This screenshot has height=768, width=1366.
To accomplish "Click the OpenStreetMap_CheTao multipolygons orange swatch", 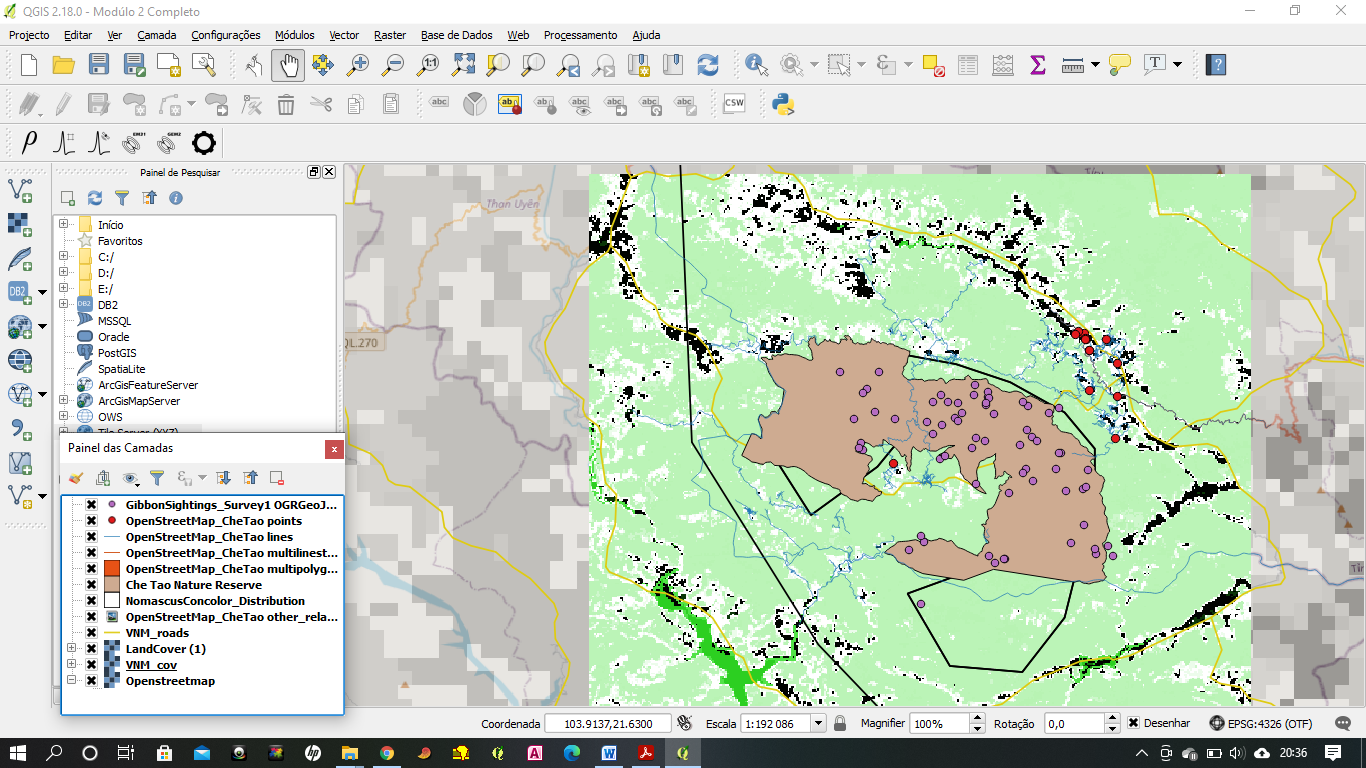I will (112, 569).
